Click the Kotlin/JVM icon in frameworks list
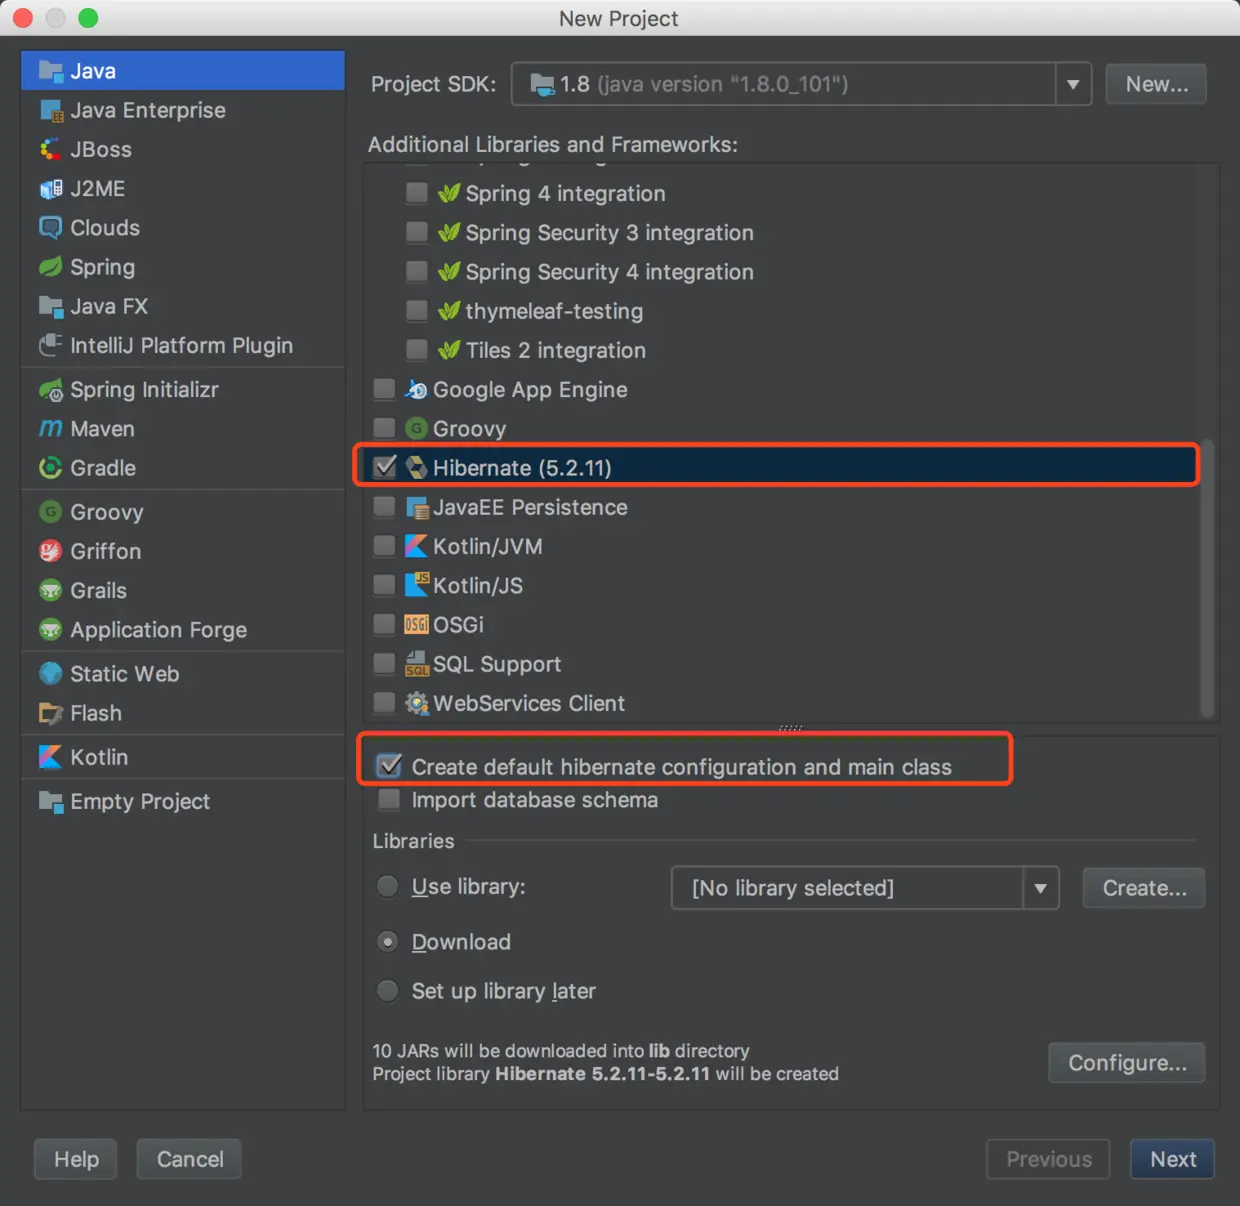Viewport: 1240px width, 1206px height. (416, 546)
